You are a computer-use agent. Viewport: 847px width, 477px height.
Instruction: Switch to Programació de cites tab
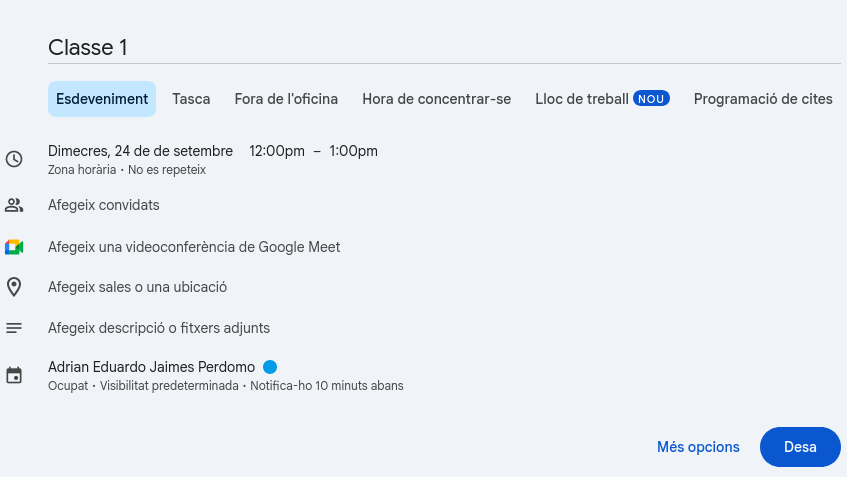(763, 99)
